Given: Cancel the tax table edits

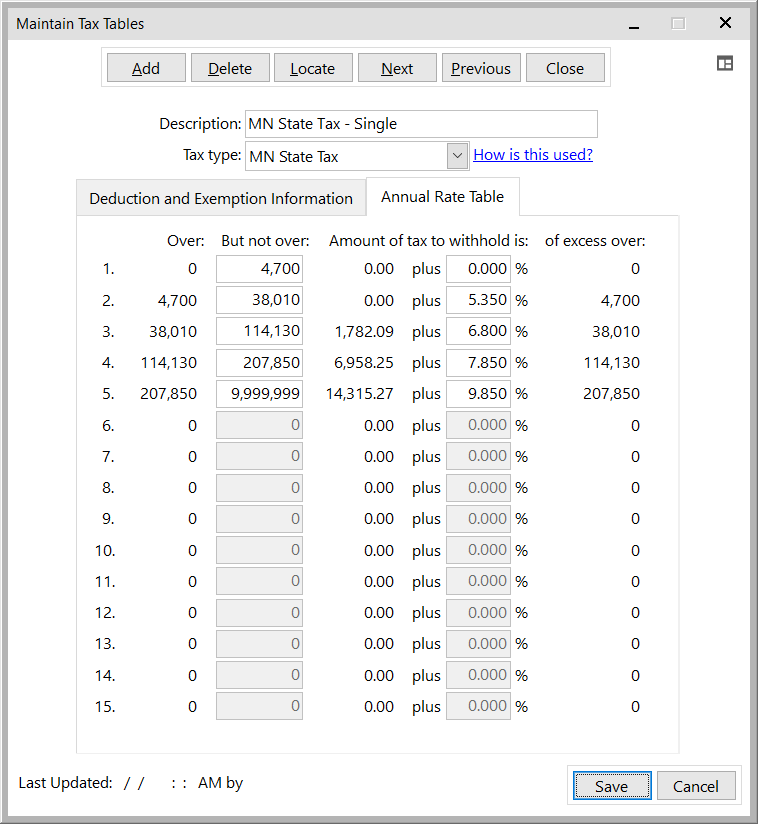Looking at the screenshot, I should pyautogui.click(x=695, y=786).
